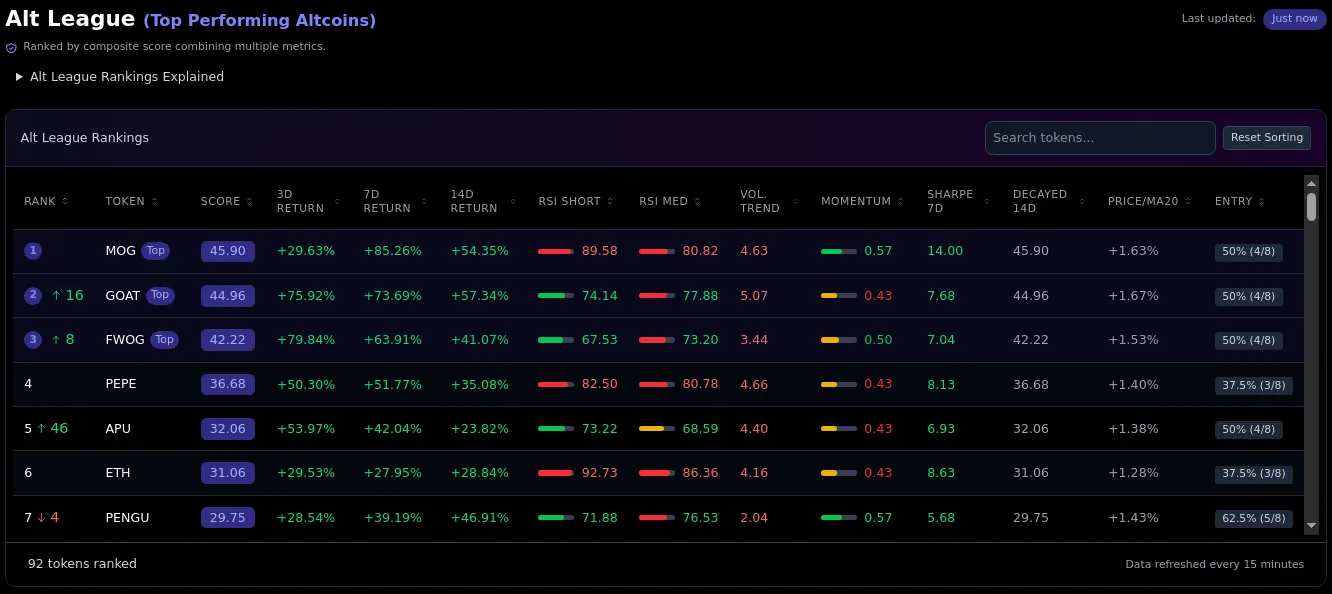The image size is (1332, 594).
Task: Click the rank 3 circle badge for FWOG
Action: tap(33, 340)
